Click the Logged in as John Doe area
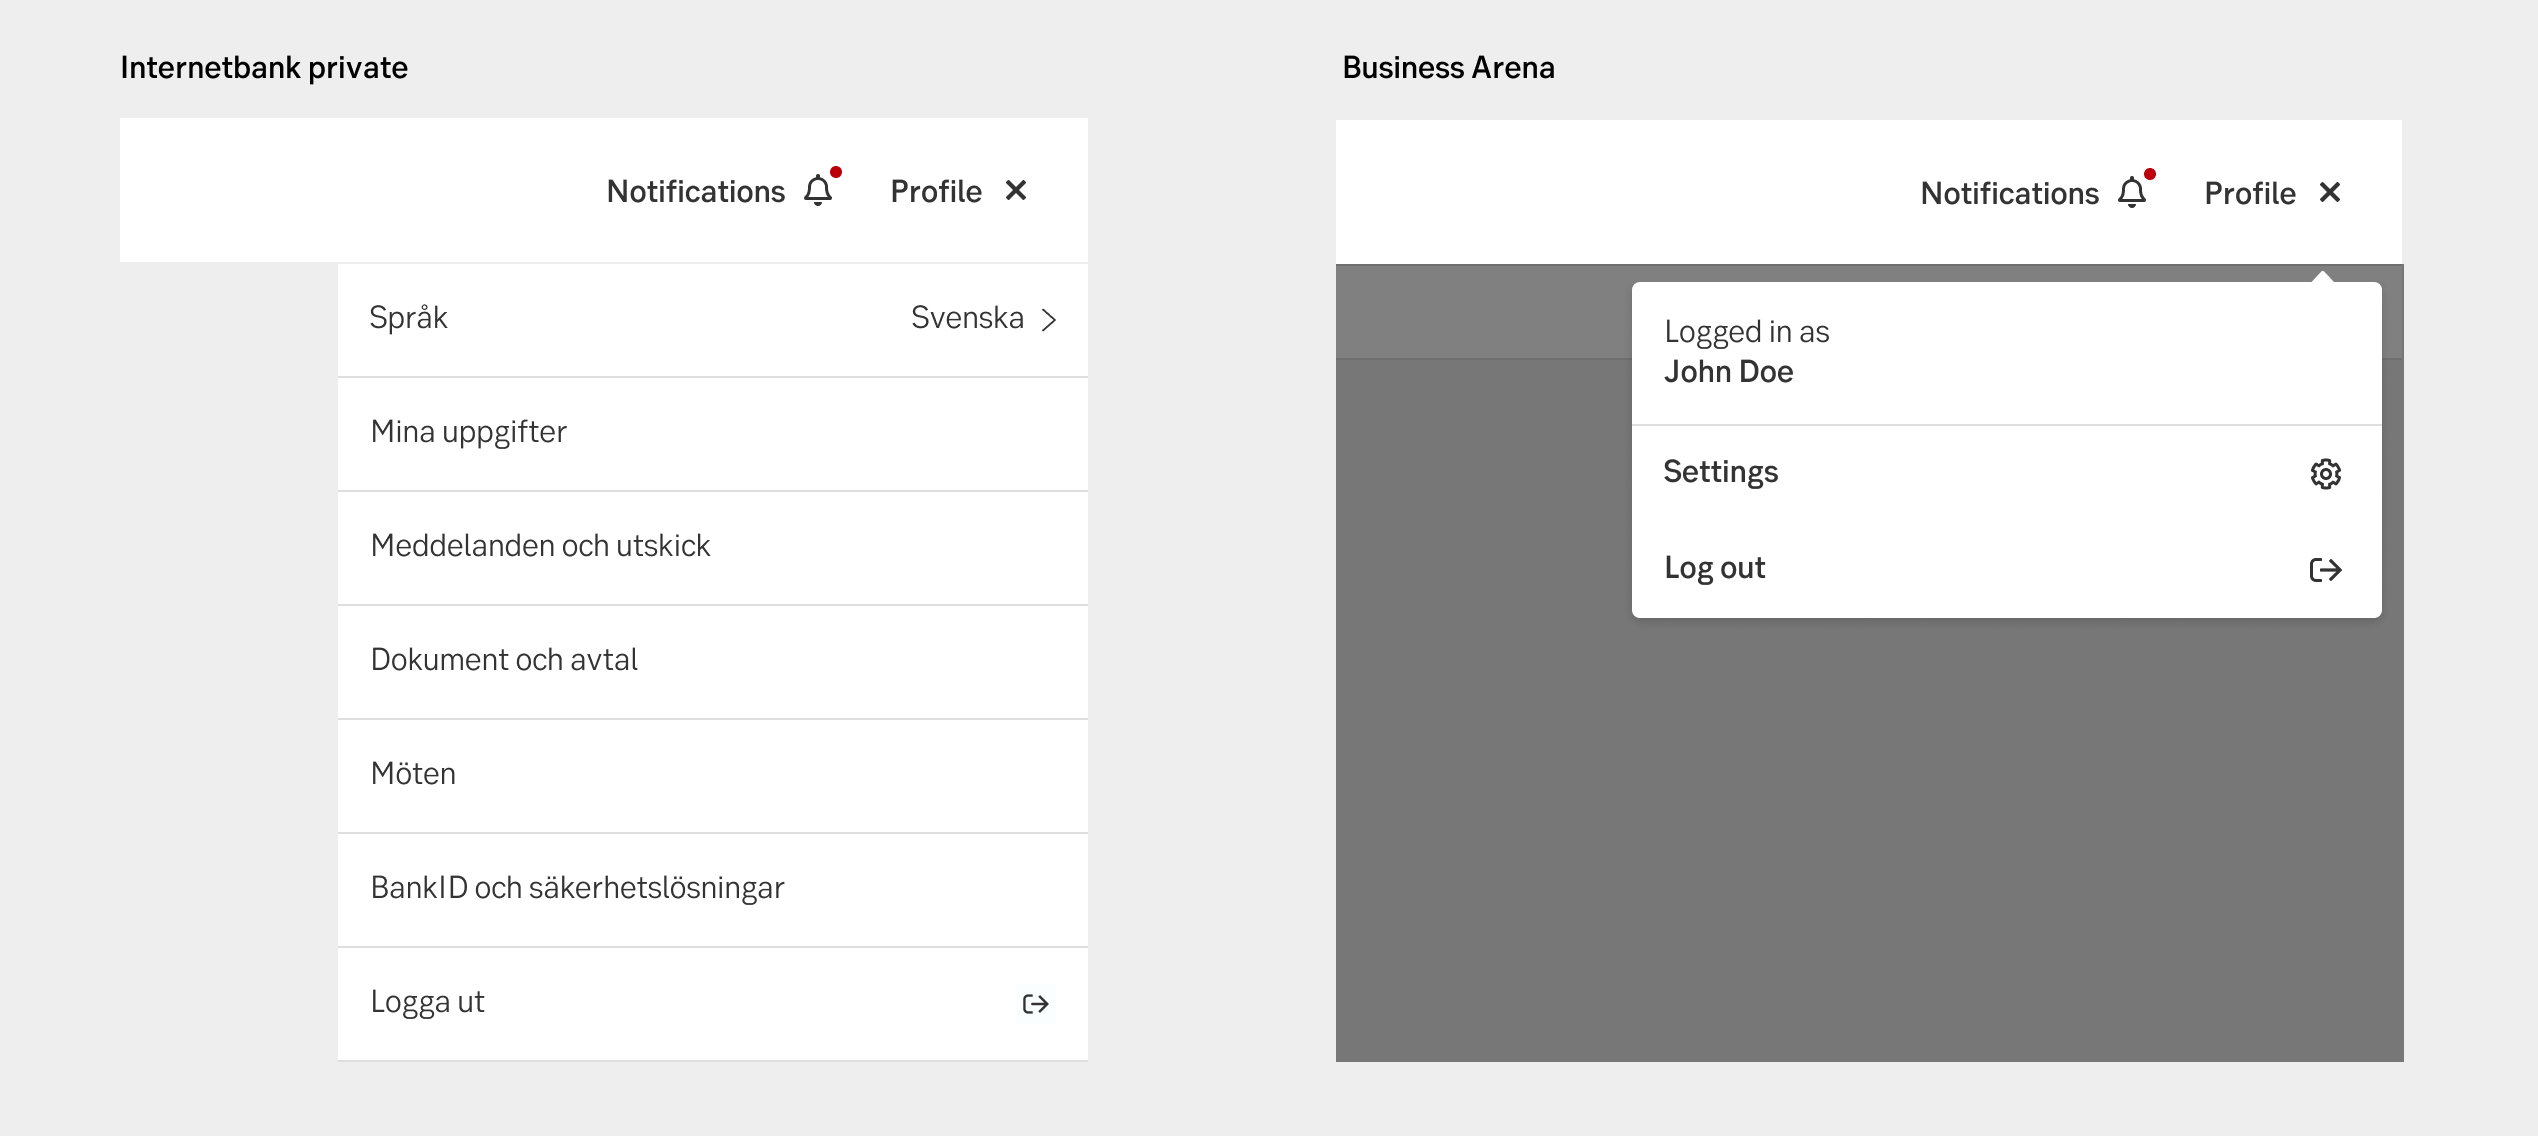Viewport: 2538px width, 1136px height. click(x=2007, y=353)
